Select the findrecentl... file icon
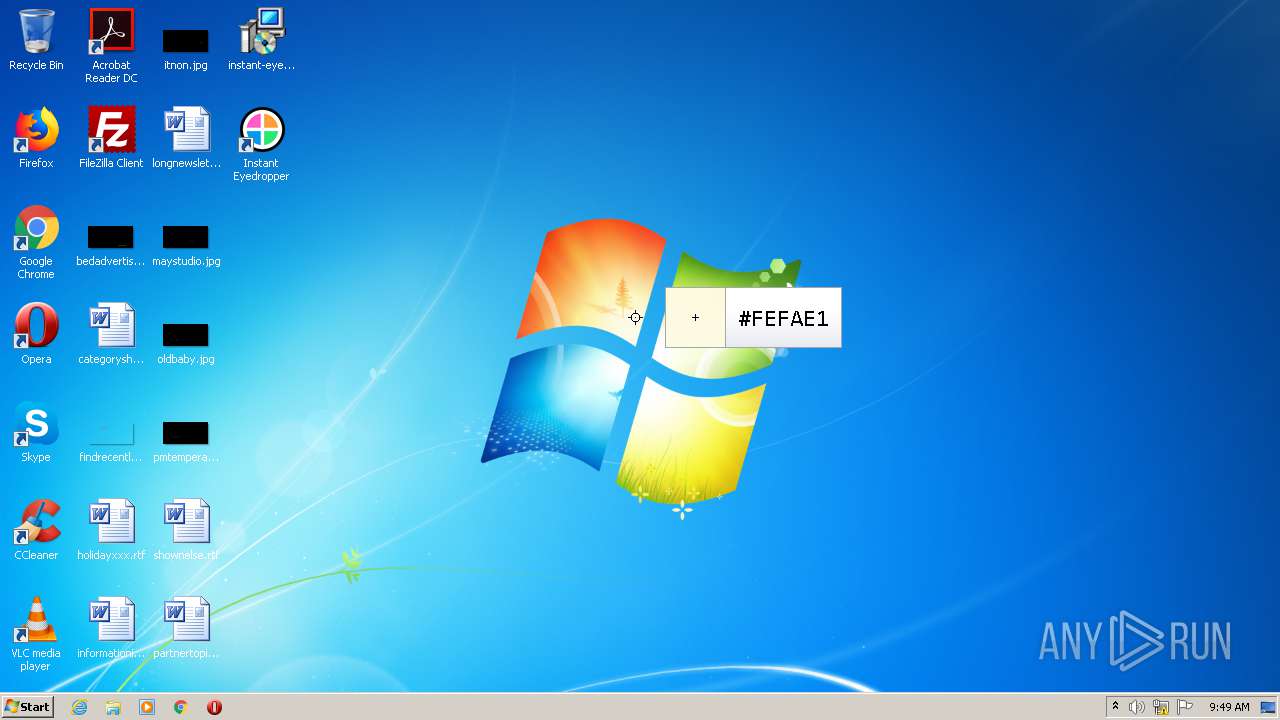Screen dimensions: 1280x720 [111, 439]
